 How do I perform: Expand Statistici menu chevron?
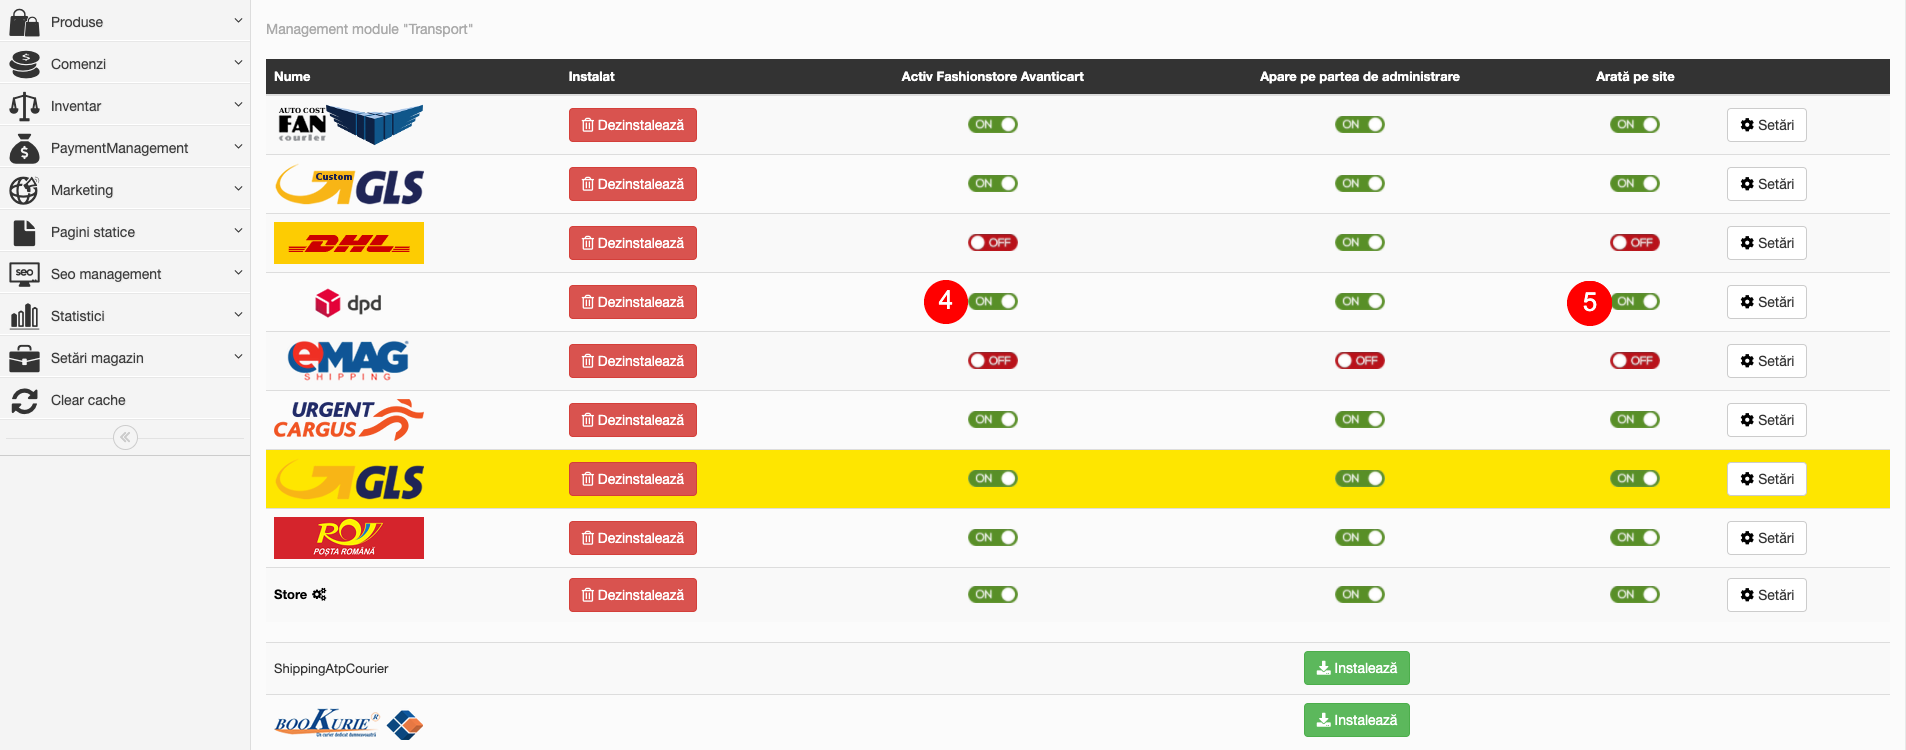(x=238, y=314)
